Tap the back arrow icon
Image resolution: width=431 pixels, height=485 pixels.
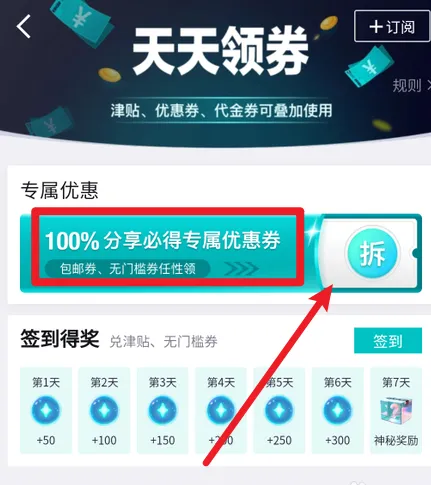click(24, 26)
